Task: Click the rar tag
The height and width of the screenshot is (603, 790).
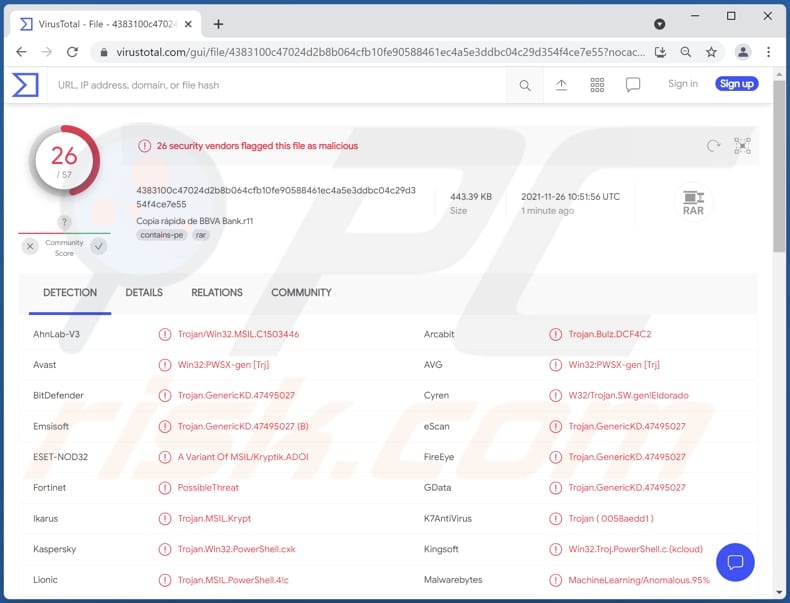Action: coord(201,235)
